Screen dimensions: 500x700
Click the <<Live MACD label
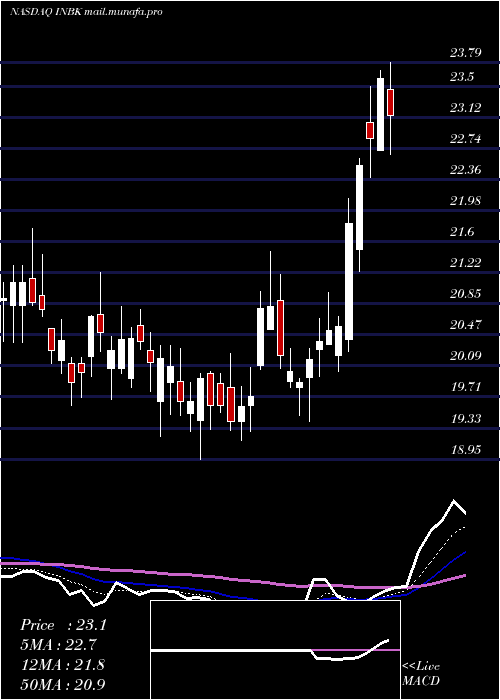[421, 673]
